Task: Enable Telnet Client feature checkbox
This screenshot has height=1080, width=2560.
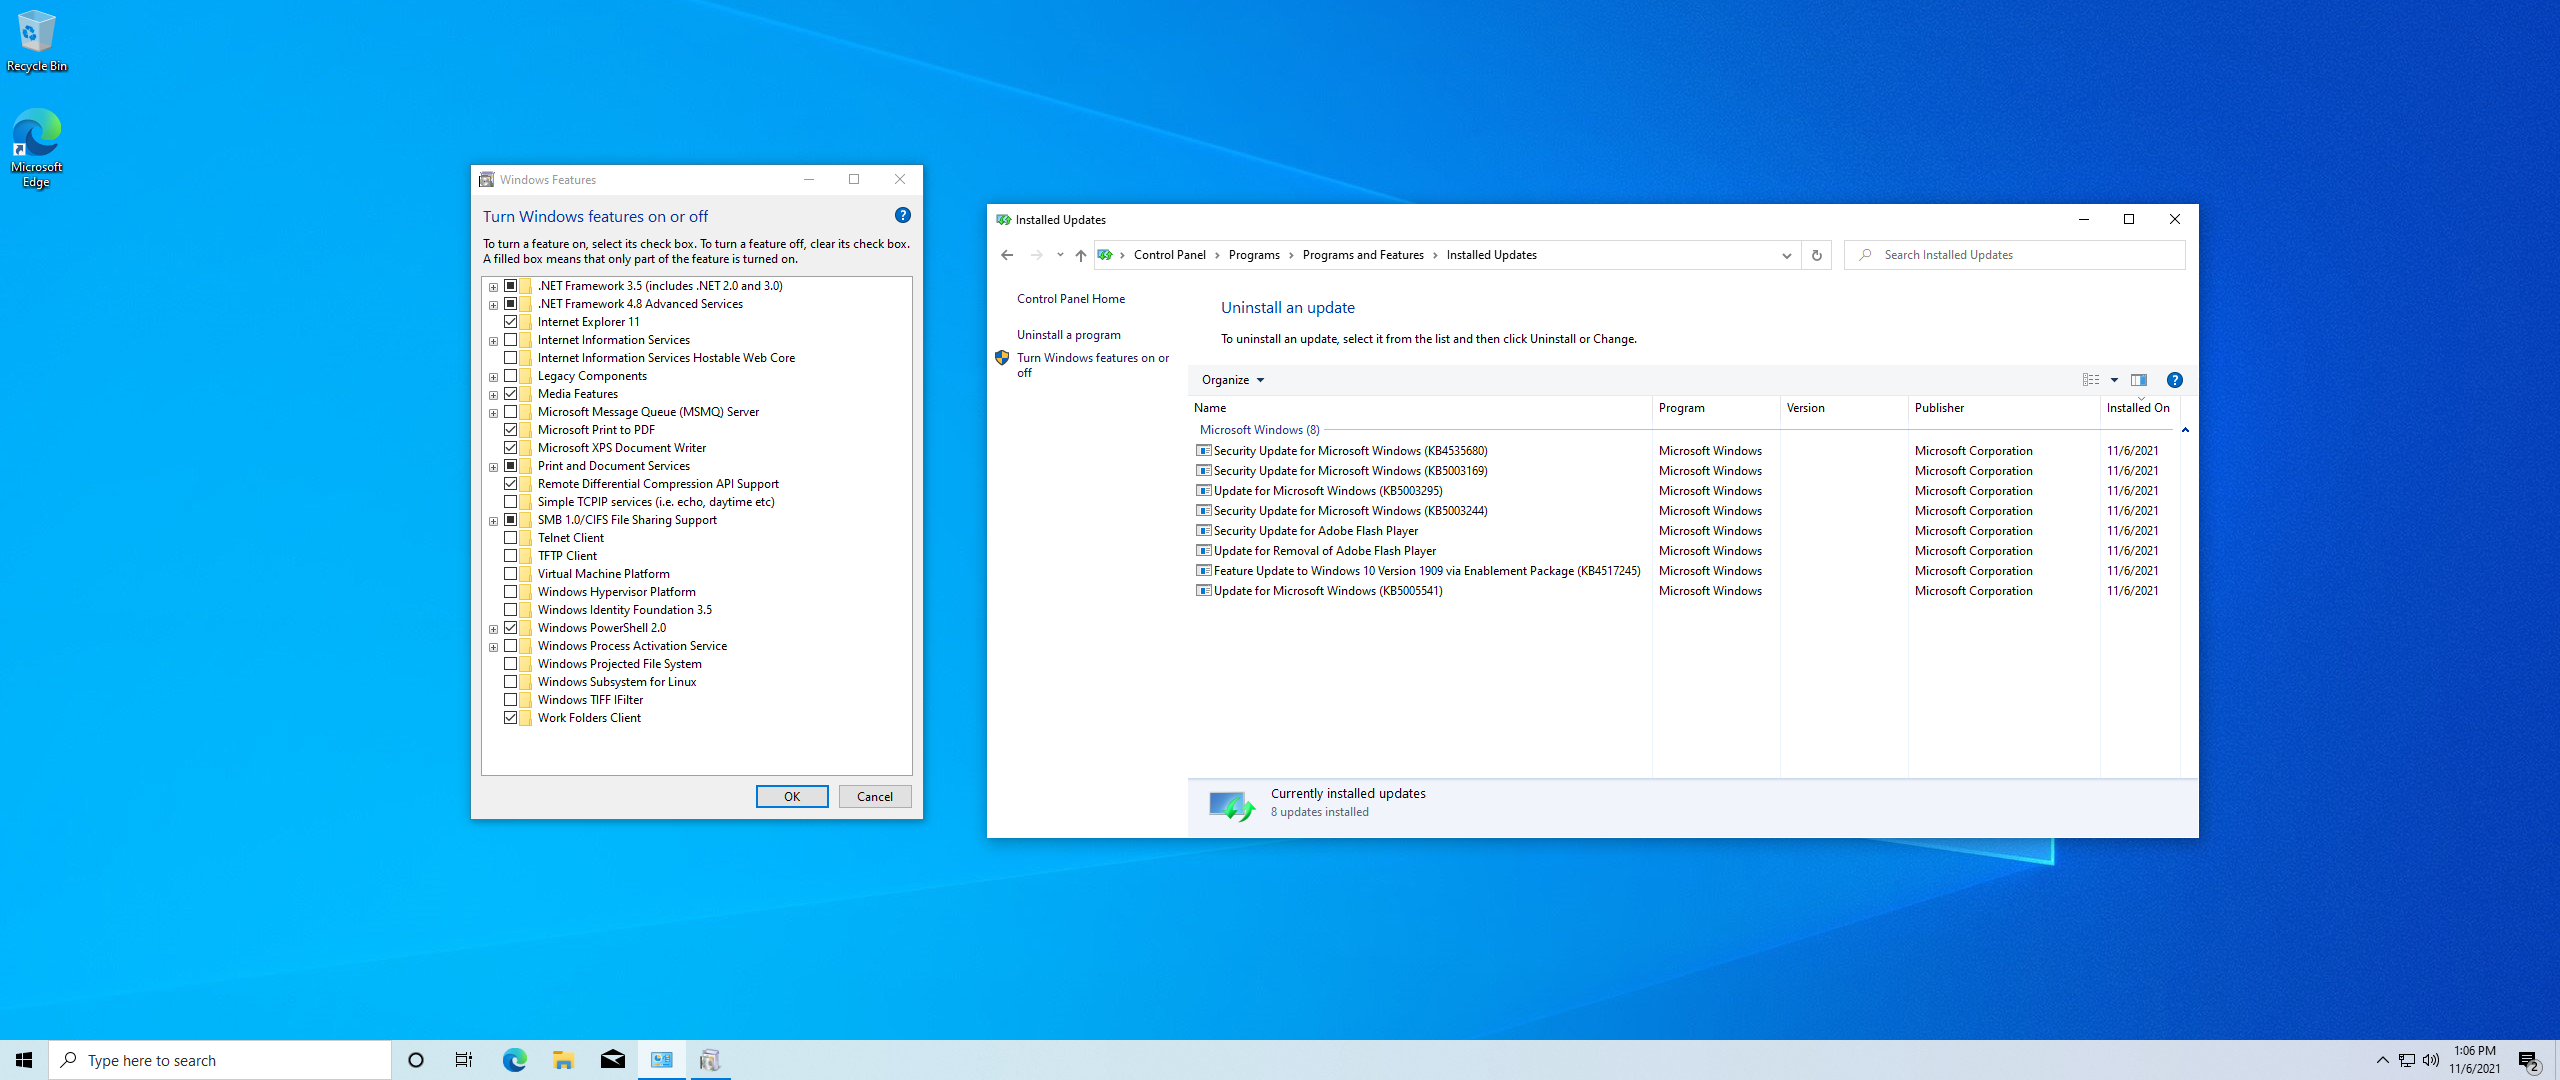Action: point(511,538)
